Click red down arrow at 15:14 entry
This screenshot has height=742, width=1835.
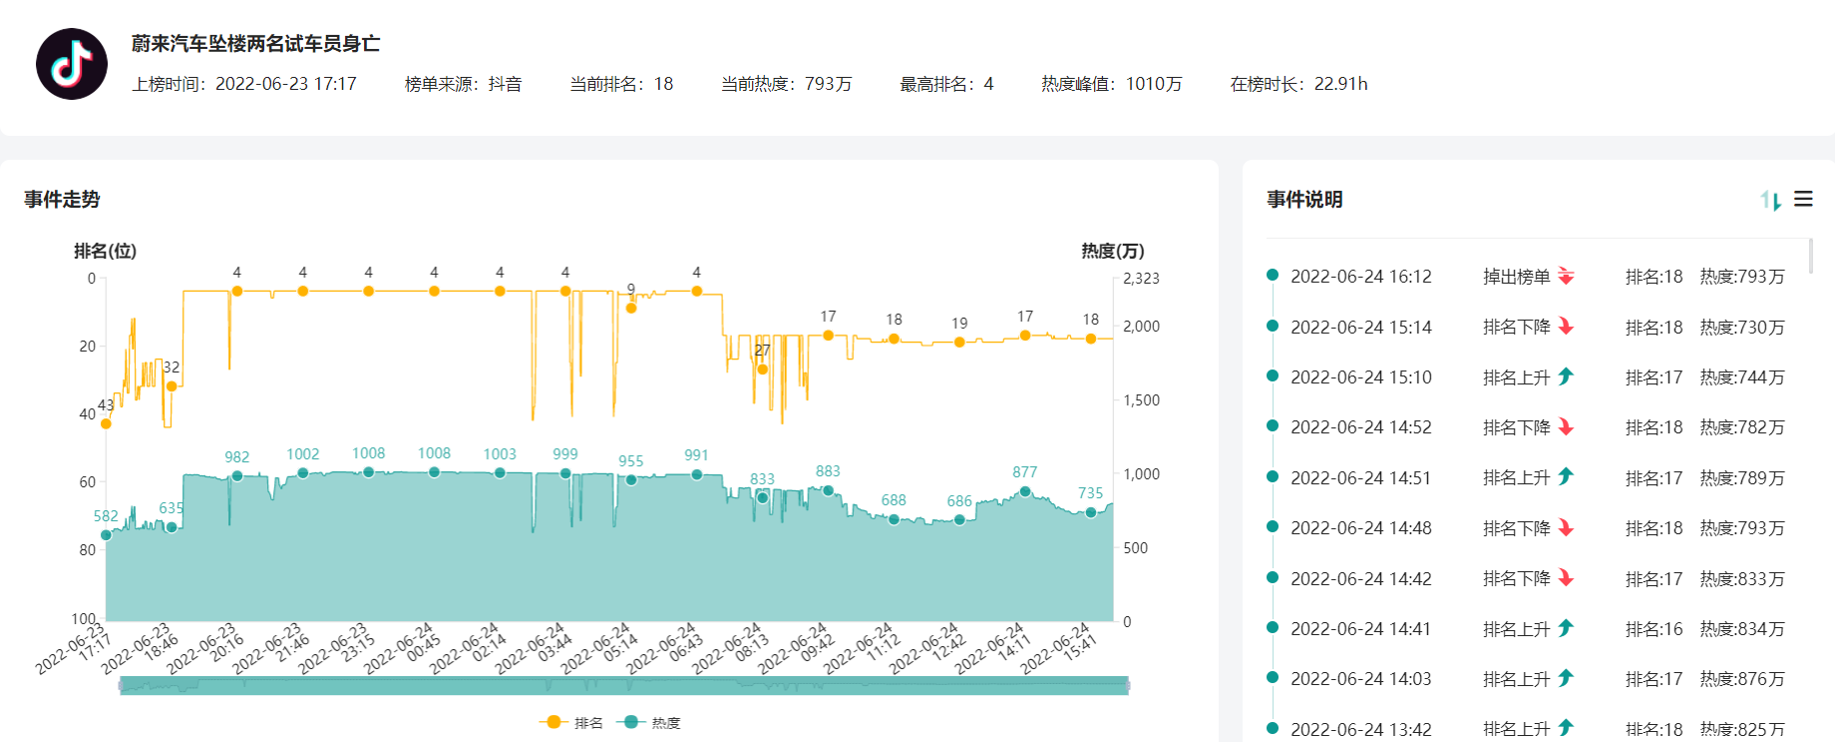point(1566,327)
